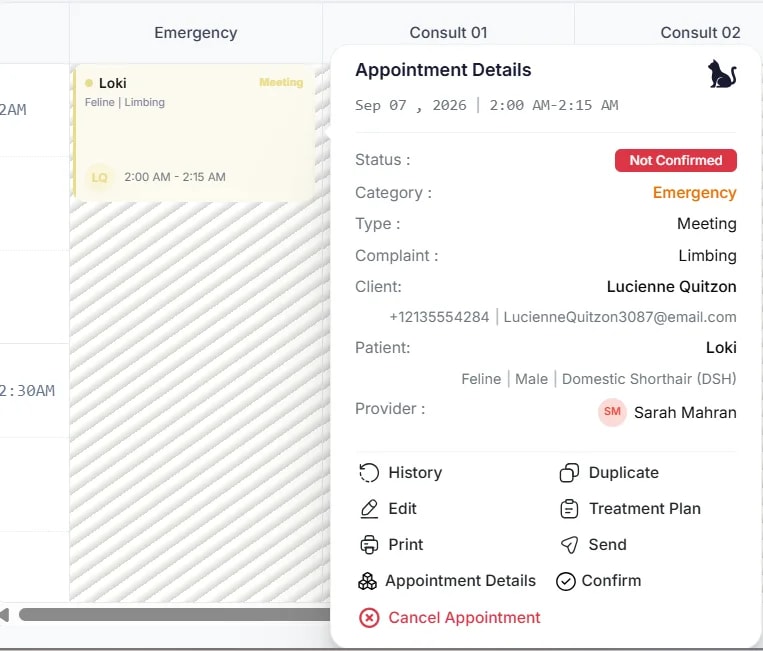Click the 2:30AM time slot label

click(27, 391)
